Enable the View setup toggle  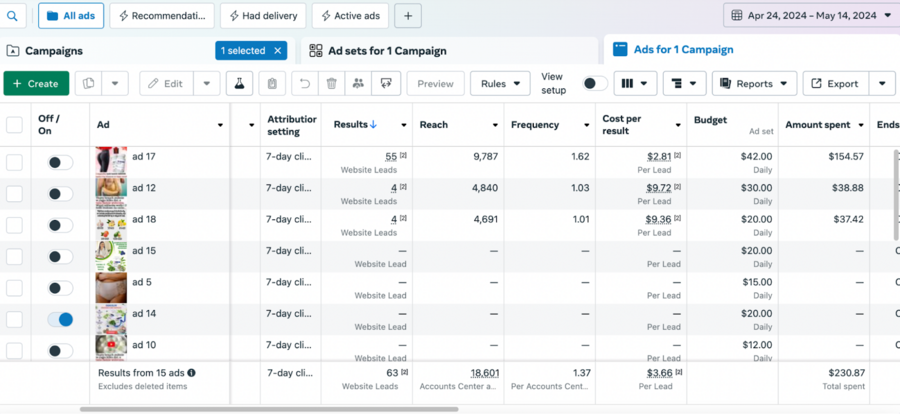[594, 84]
